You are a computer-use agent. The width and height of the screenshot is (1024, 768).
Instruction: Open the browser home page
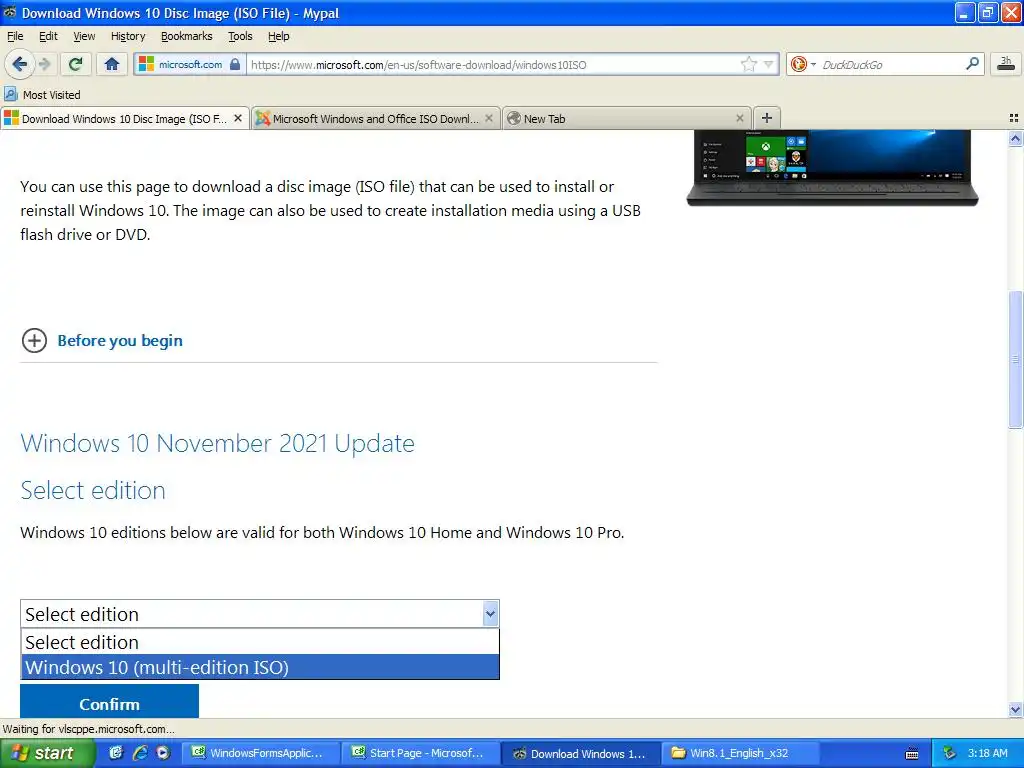(x=112, y=64)
